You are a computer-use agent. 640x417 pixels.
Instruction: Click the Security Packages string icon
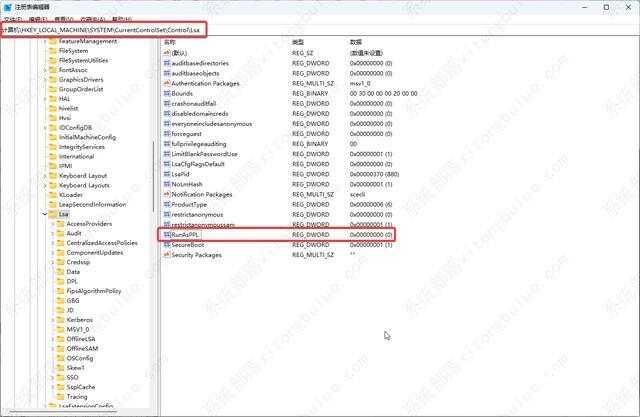tap(167, 255)
